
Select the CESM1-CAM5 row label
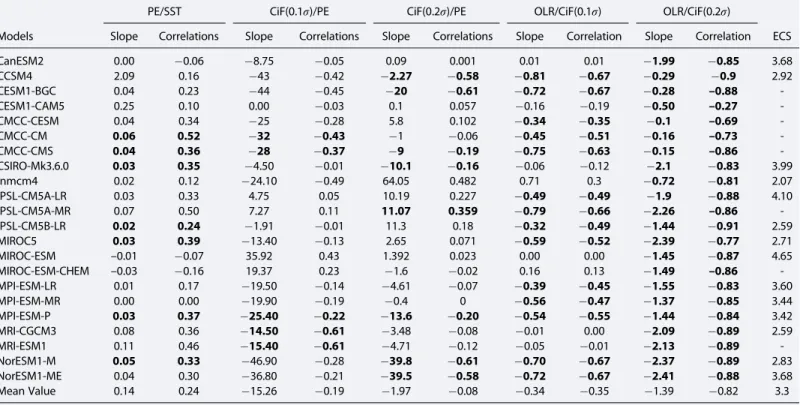click(32, 106)
